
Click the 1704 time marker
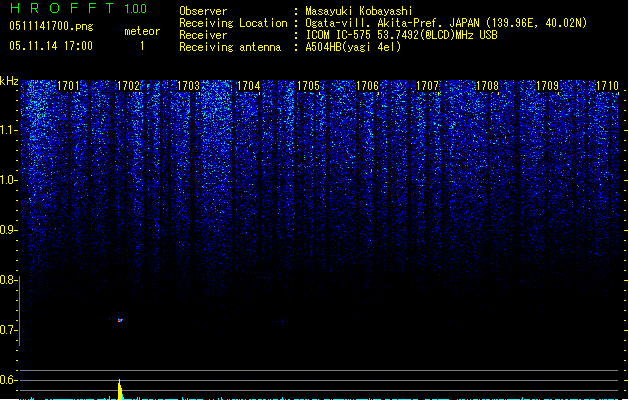click(248, 86)
